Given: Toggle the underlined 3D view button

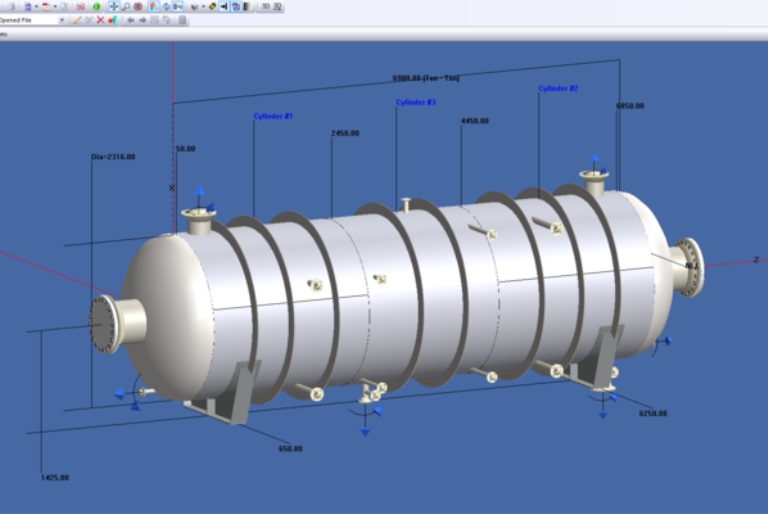Looking at the screenshot, I should [x=276, y=6].
